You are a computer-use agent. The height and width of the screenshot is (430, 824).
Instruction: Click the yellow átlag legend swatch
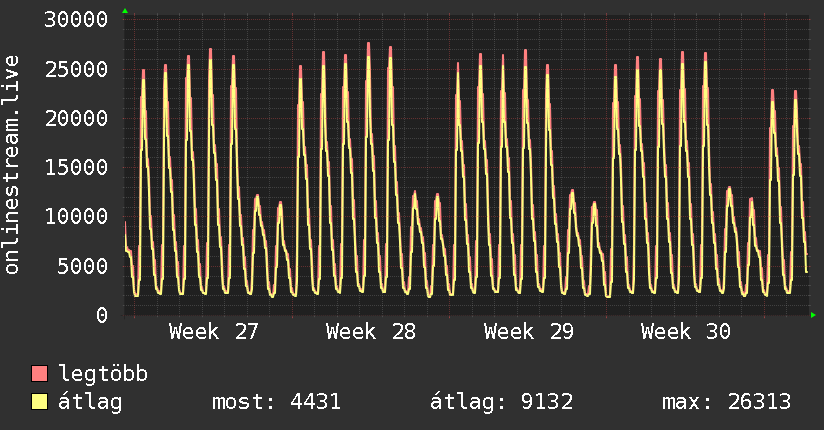click(x=39, y=402)
